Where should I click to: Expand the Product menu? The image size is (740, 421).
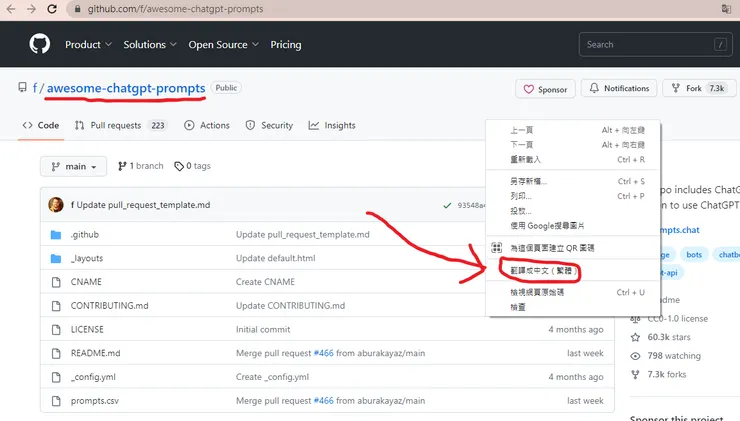88,44
